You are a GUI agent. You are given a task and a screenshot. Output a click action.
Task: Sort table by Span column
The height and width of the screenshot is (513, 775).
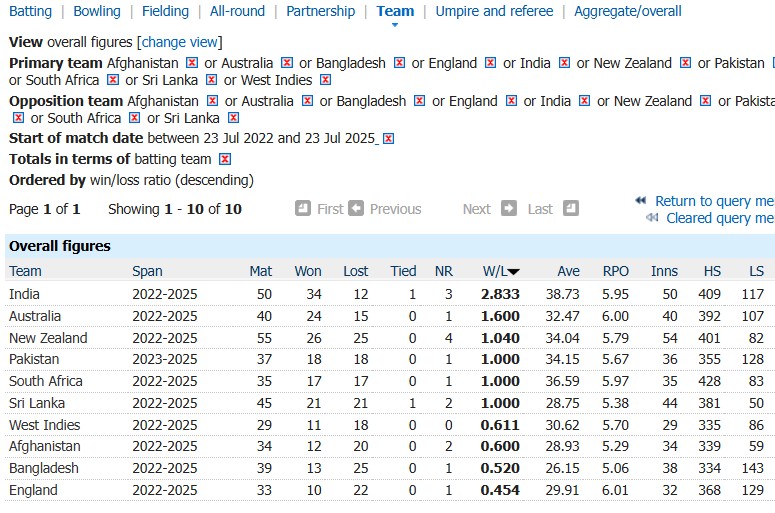147,271
